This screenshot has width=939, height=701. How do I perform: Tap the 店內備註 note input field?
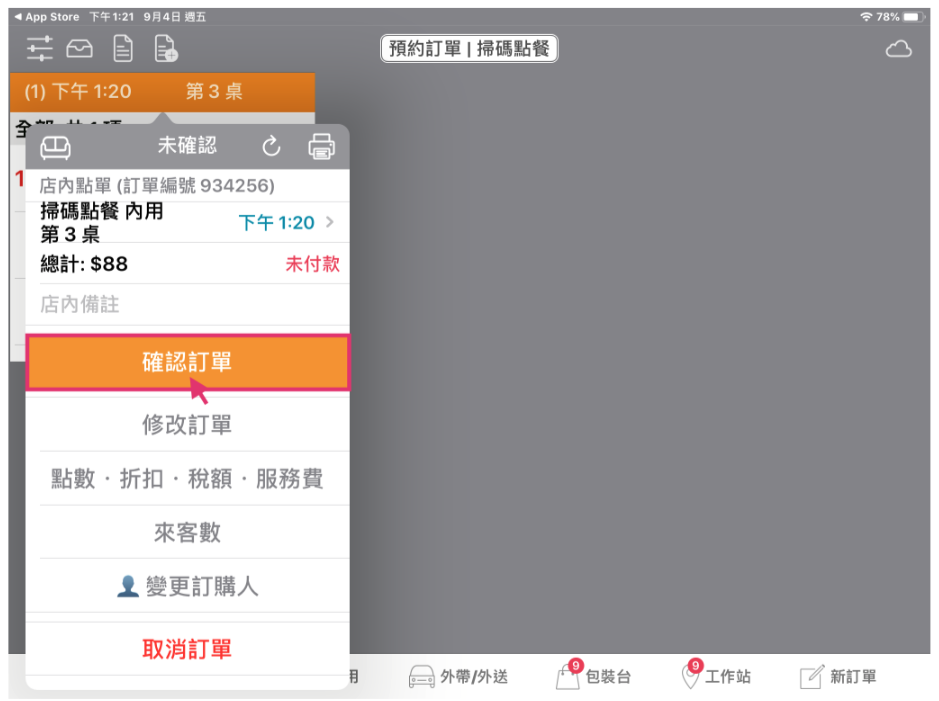pyautogui.click(x=187, y=305)
